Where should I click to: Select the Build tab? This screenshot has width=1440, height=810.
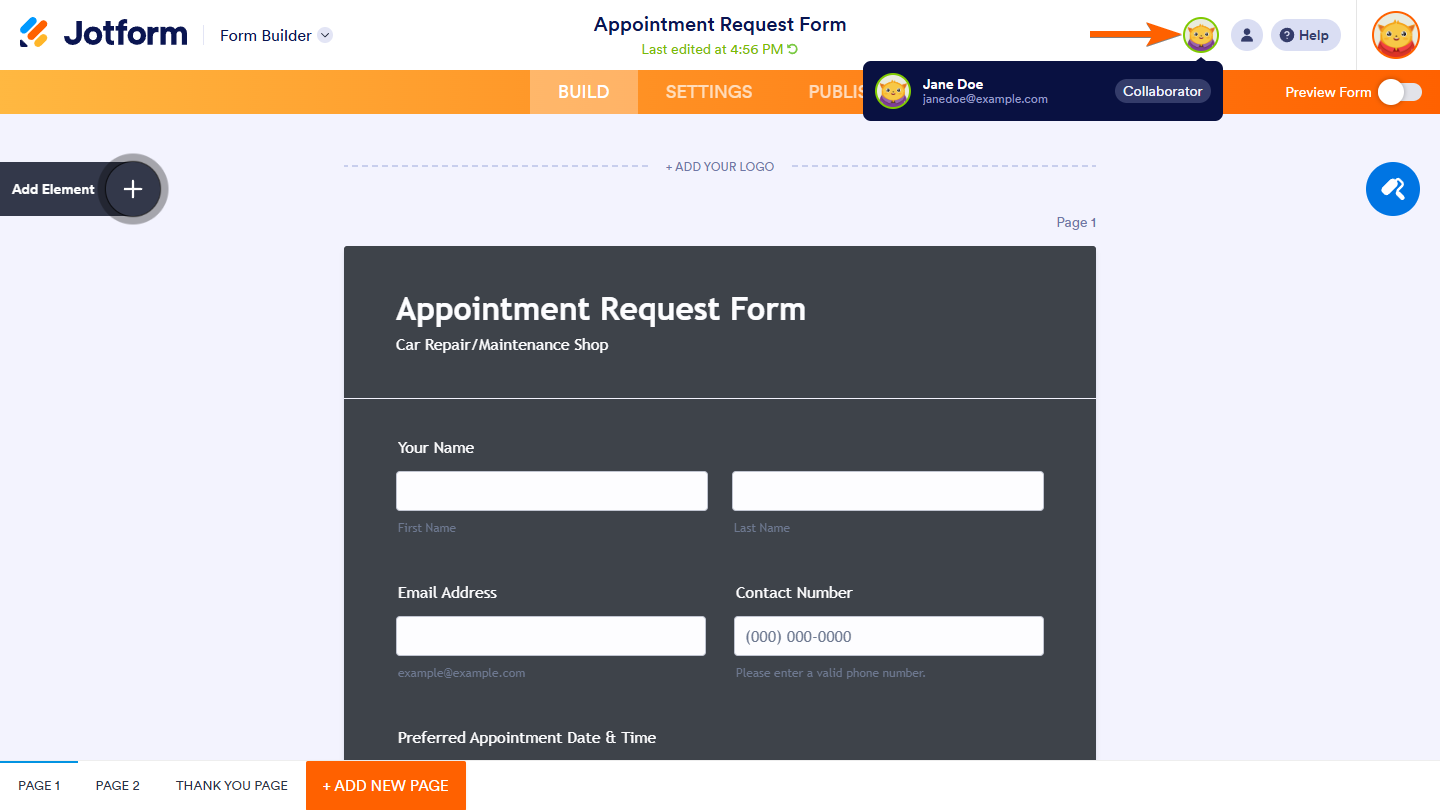tap(583, 92)
